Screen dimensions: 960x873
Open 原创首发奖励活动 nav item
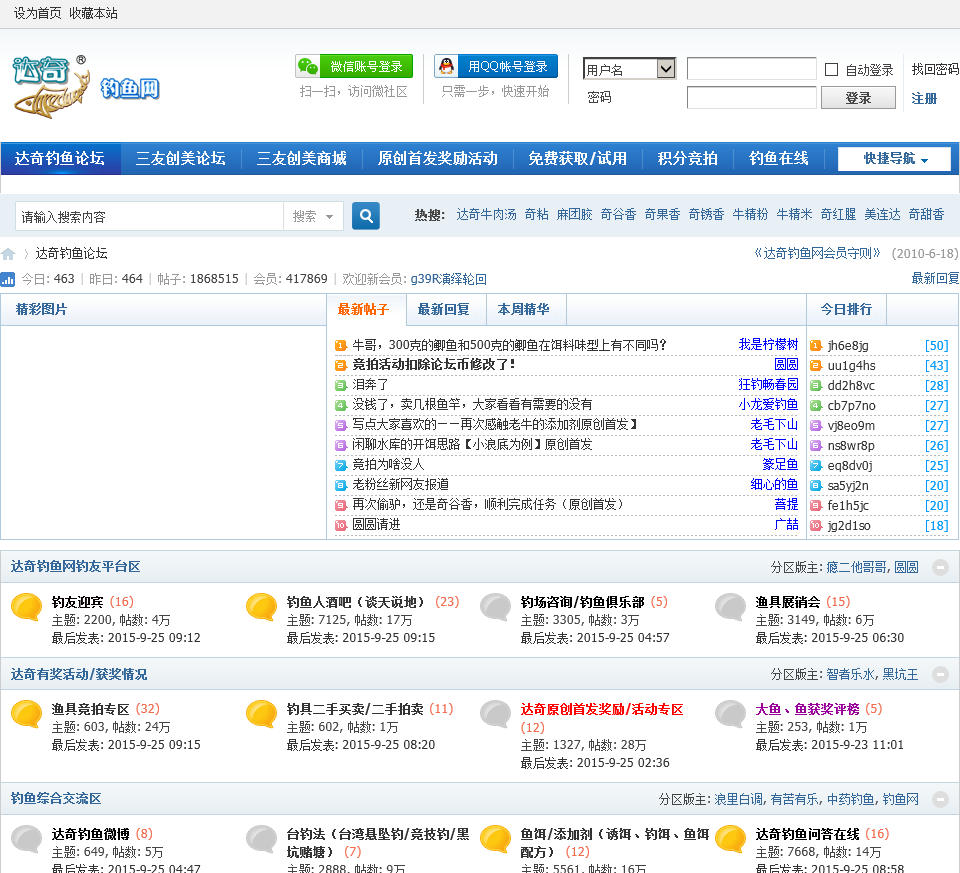(x=438, y=159)
